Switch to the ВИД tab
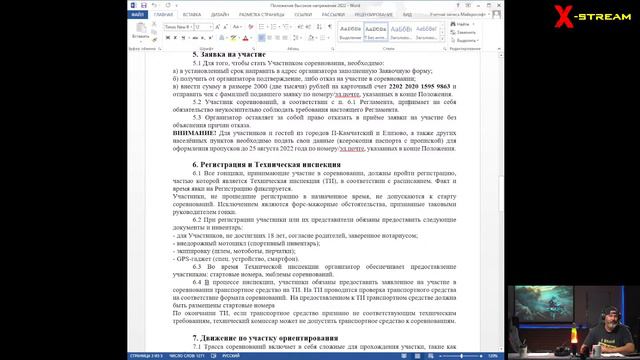This screenshot has height=360, width=640. (407, 14)
